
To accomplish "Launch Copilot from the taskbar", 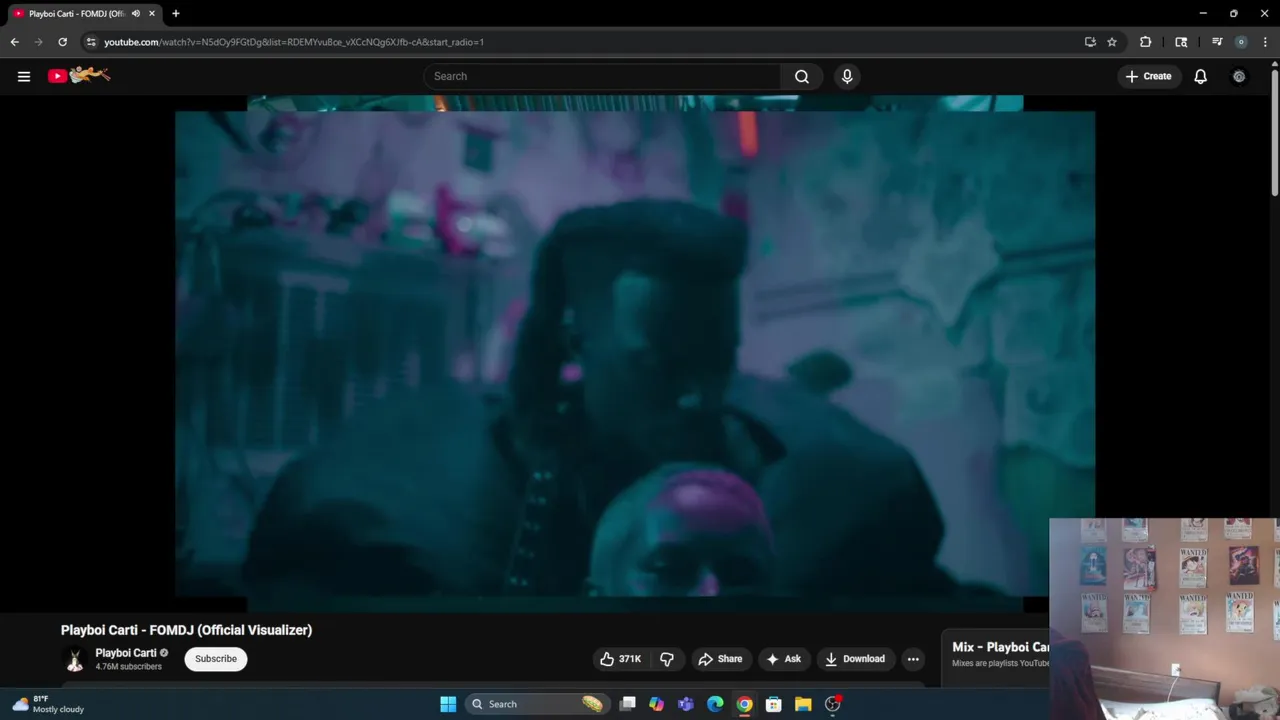I will 656,704.
